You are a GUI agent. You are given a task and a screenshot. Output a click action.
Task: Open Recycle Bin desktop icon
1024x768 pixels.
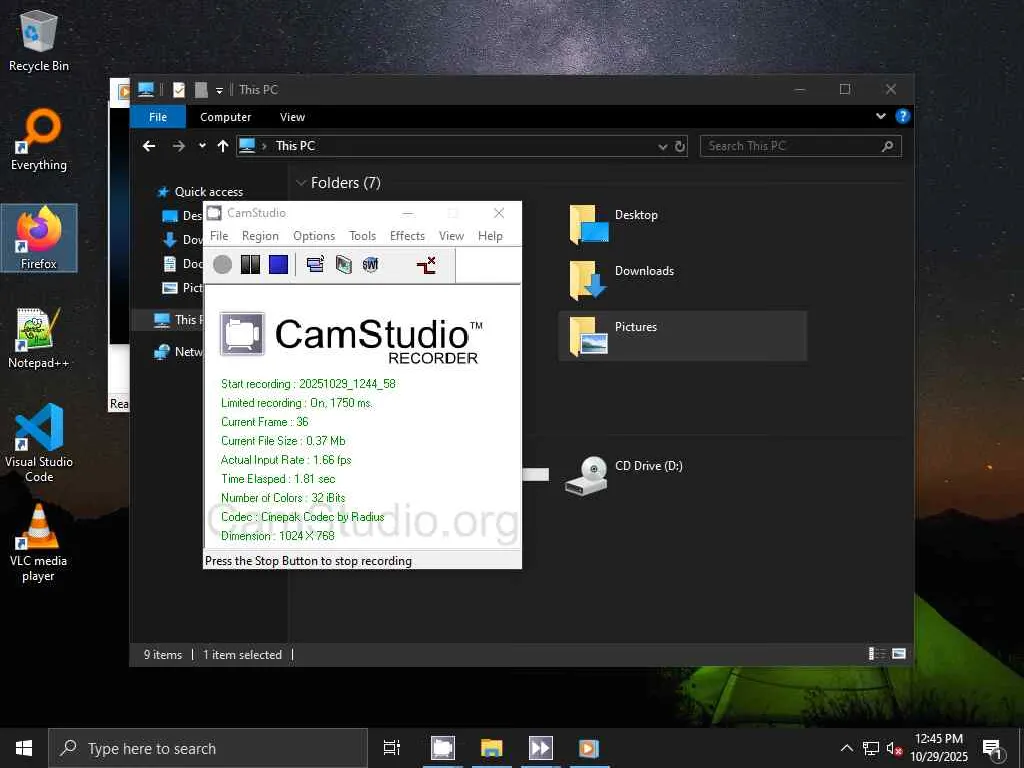tap(39, 41)
